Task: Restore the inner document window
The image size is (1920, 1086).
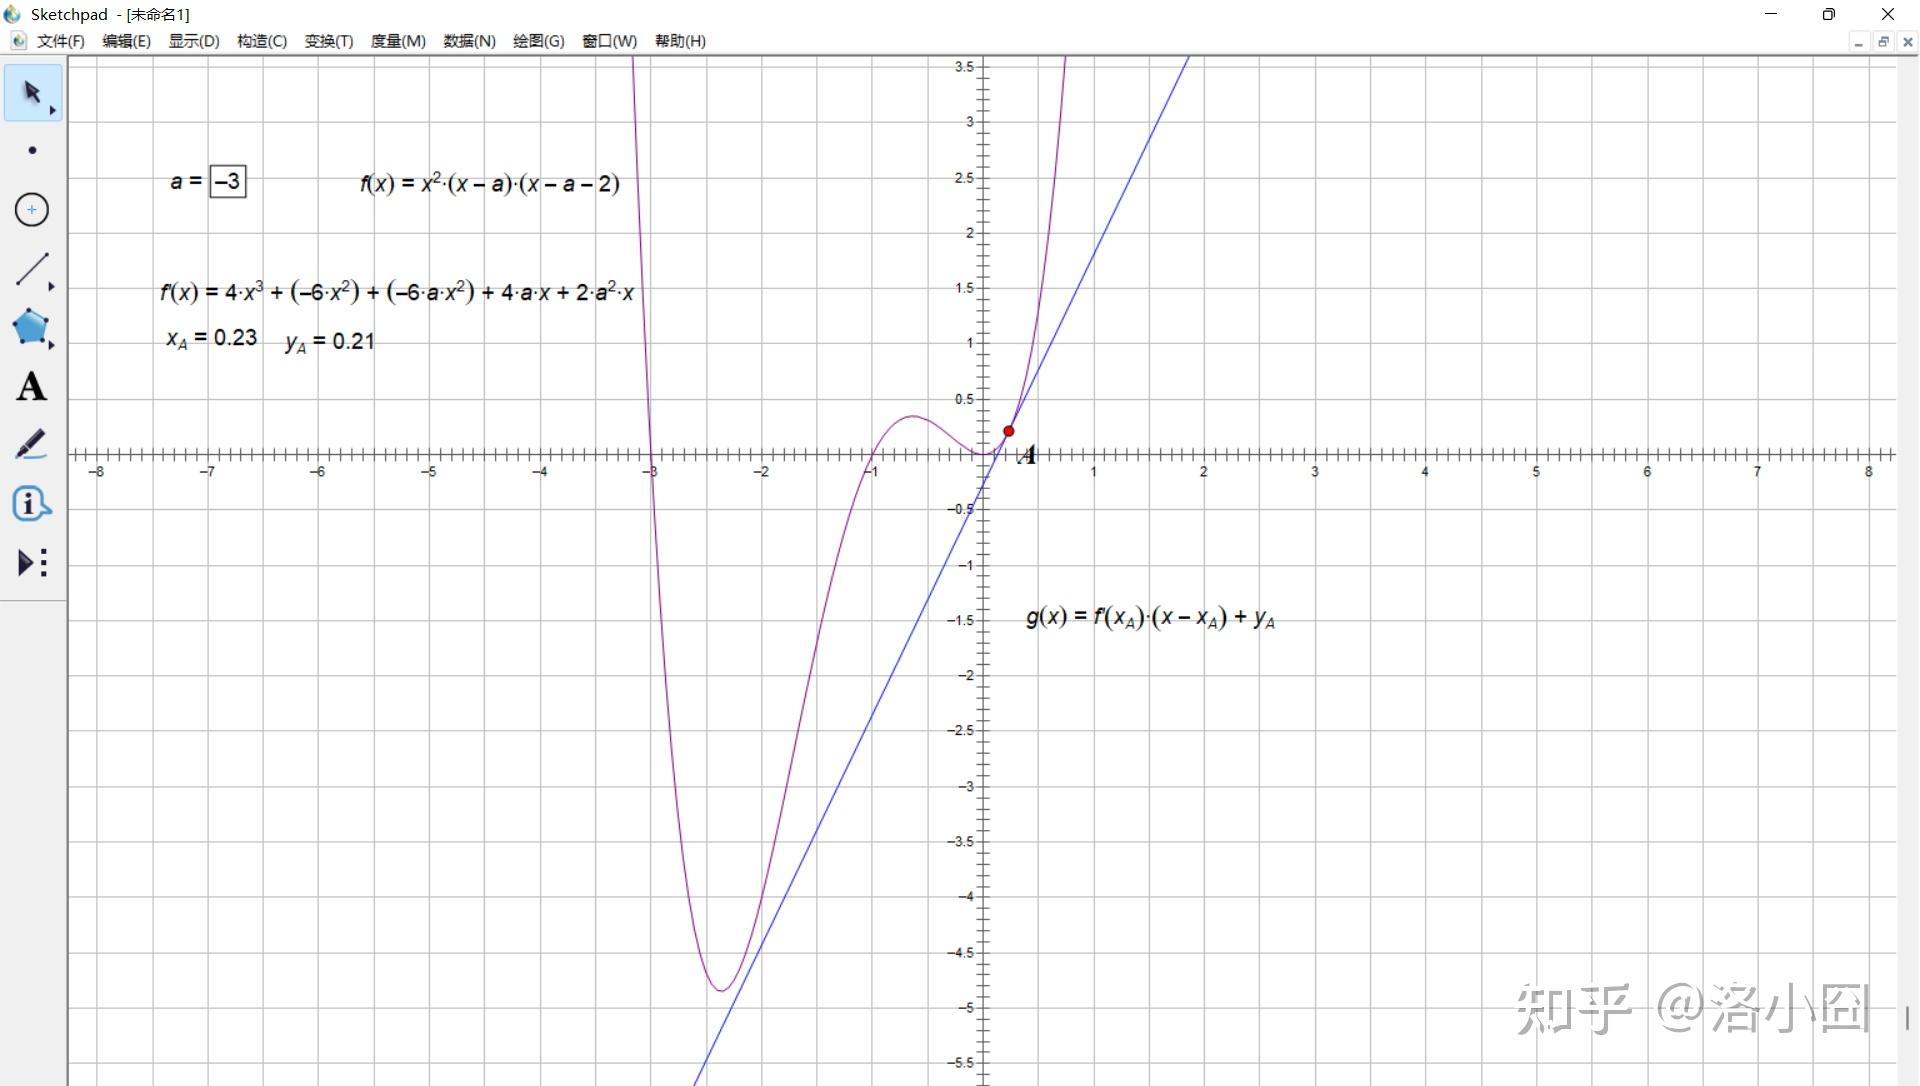Action: point(1883,42)
